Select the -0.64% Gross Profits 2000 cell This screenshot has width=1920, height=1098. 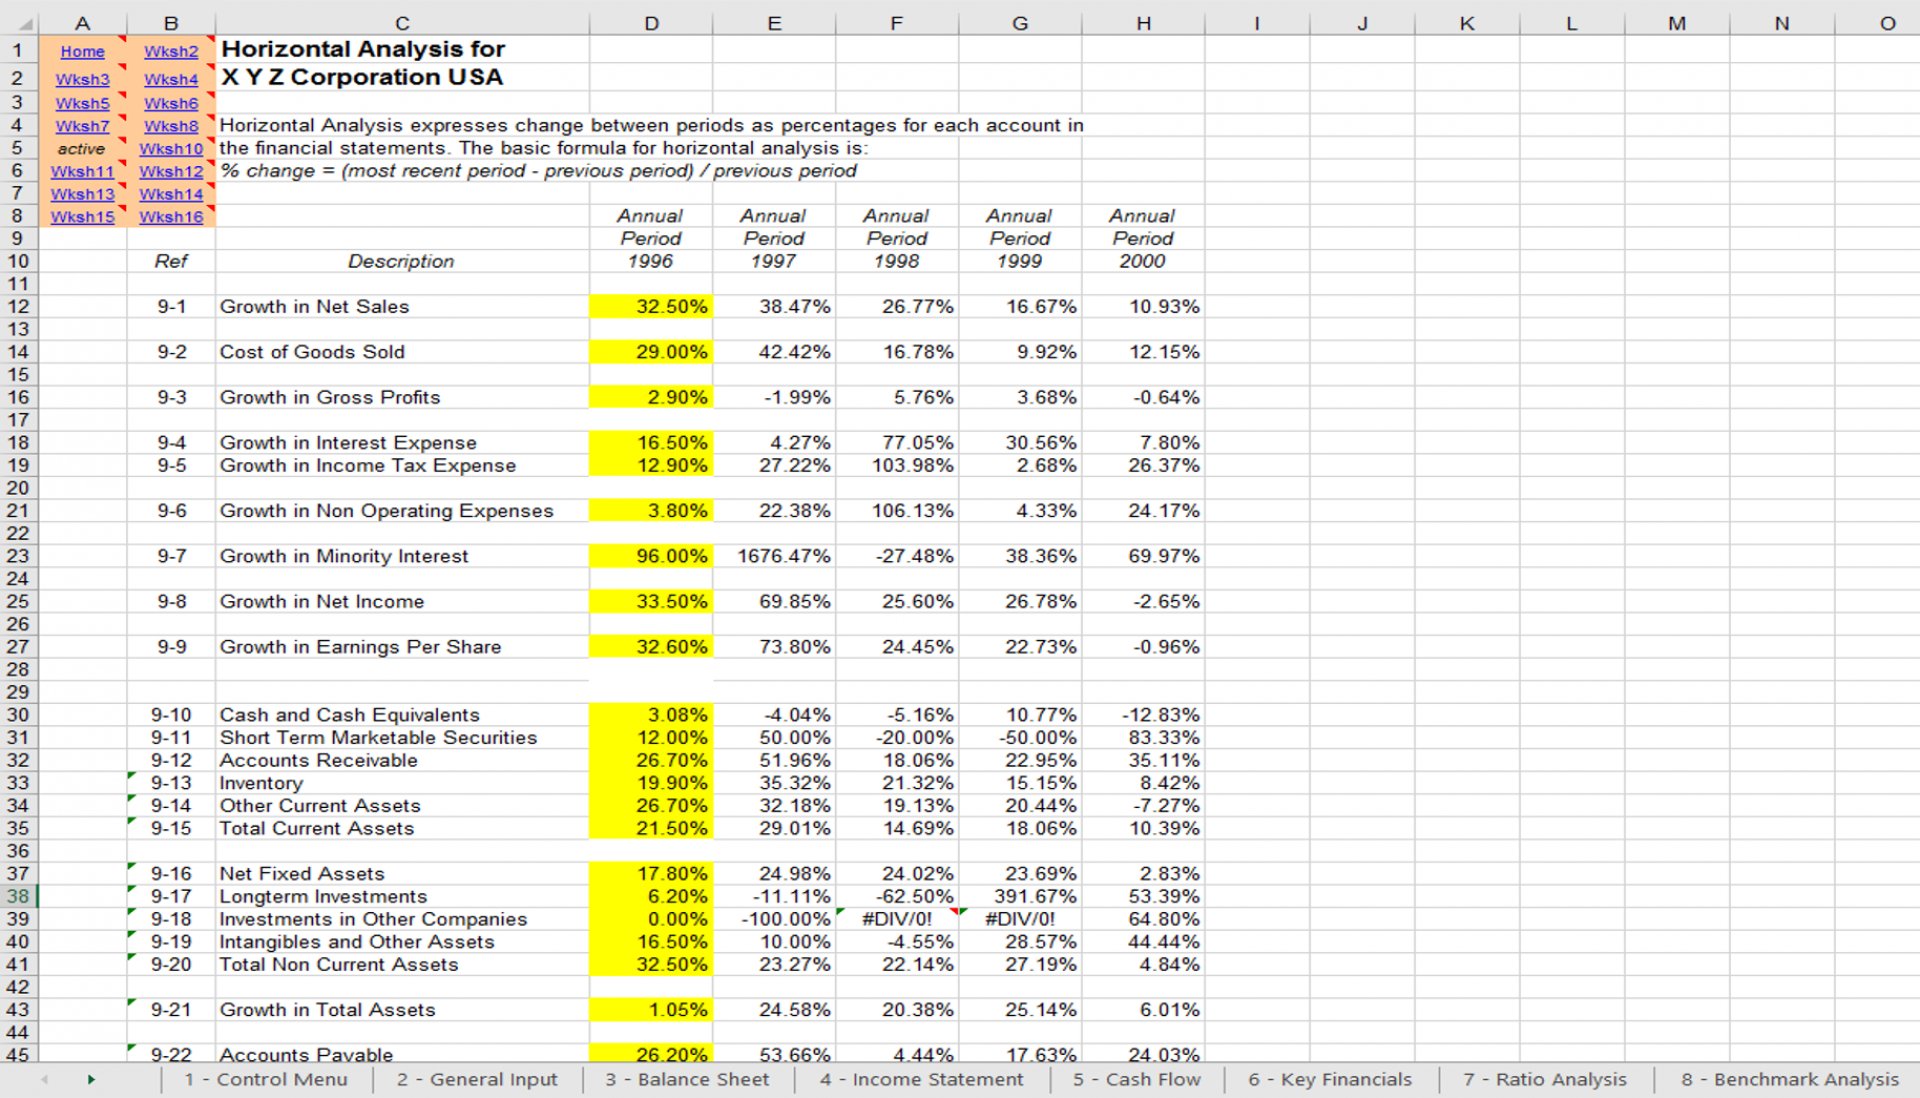[1143, 397]
